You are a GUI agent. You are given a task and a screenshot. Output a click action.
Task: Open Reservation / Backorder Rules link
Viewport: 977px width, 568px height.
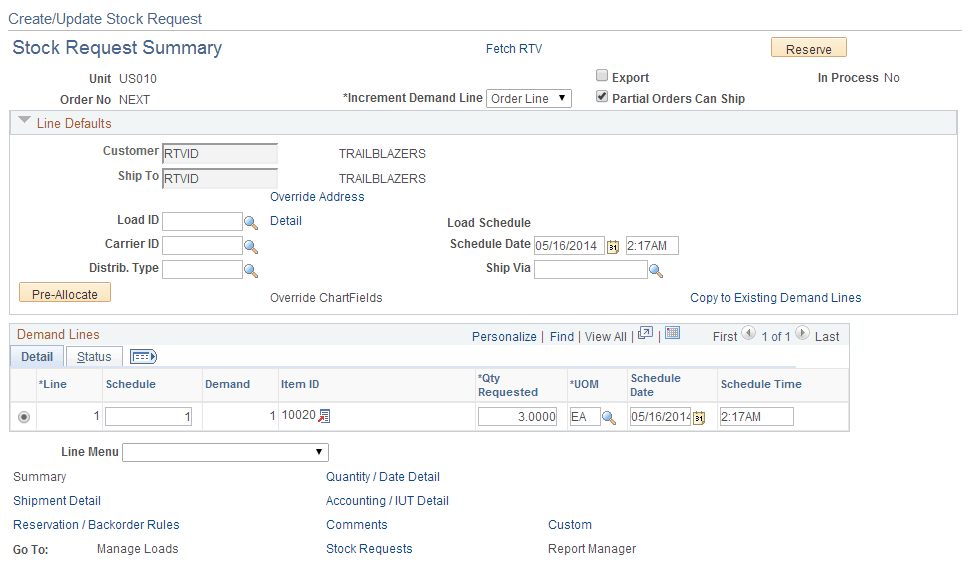tap(96, 525)
